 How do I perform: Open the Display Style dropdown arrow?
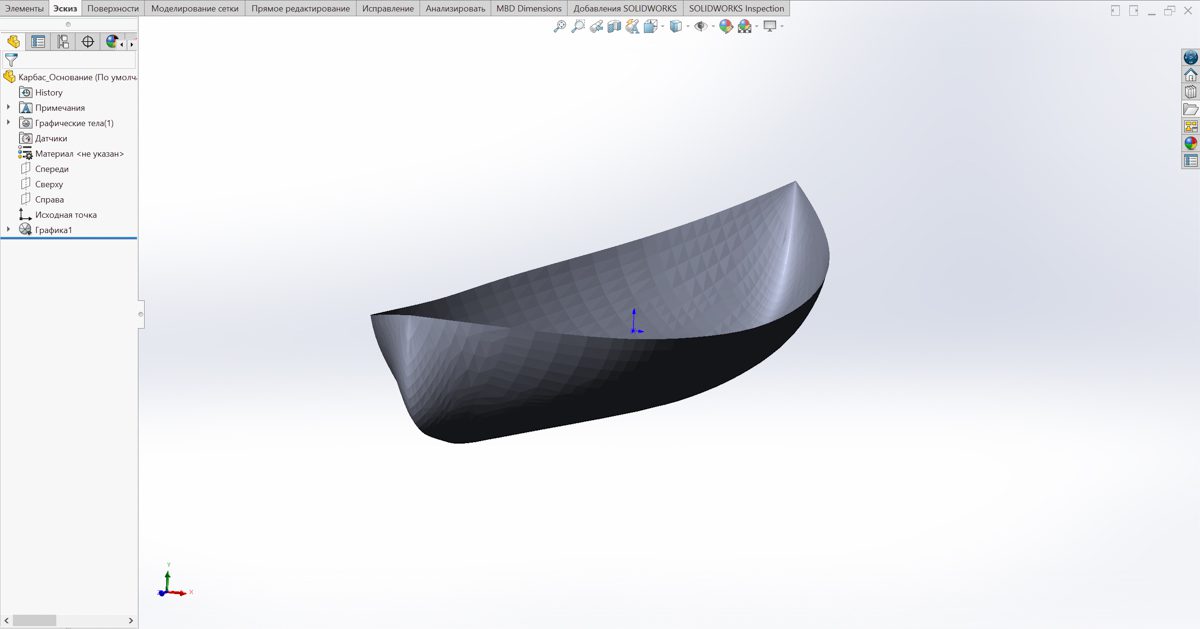pyautogui.click(x=688, y=27)
